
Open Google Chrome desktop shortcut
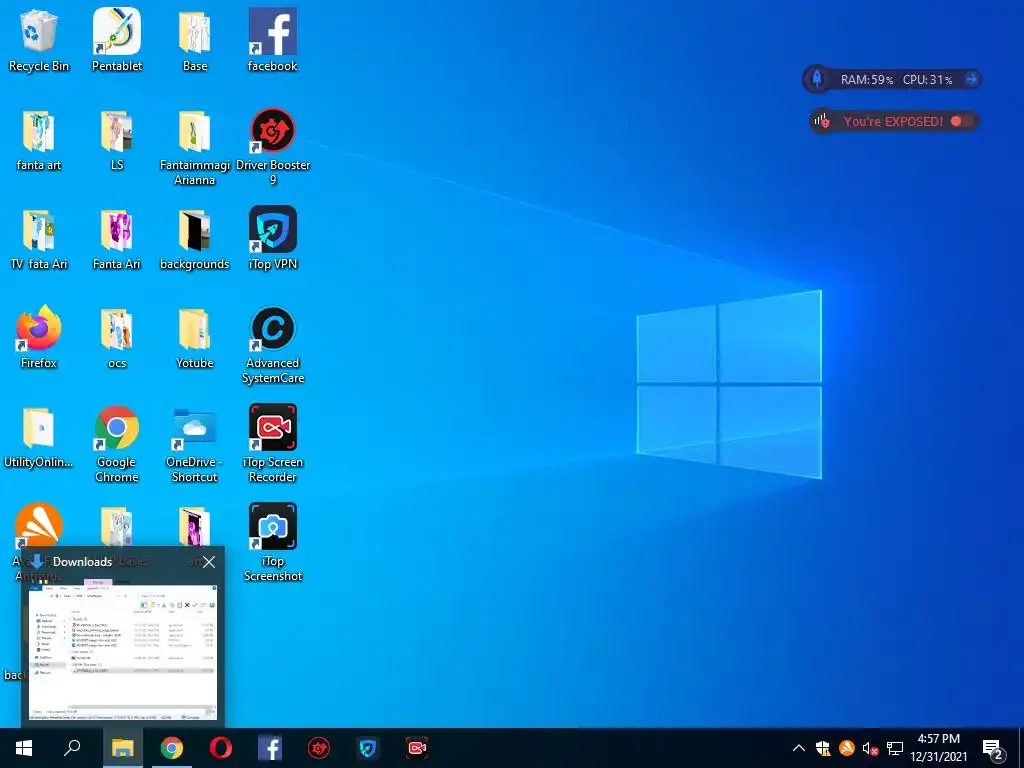pyautogui.click(x=117, y=444)
